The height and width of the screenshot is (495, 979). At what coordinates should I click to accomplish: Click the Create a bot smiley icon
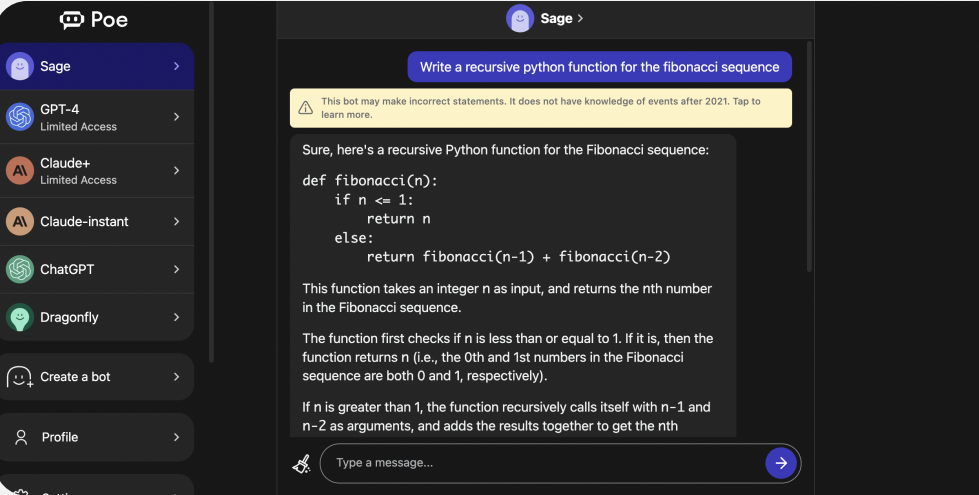click(x=19, y=377)
